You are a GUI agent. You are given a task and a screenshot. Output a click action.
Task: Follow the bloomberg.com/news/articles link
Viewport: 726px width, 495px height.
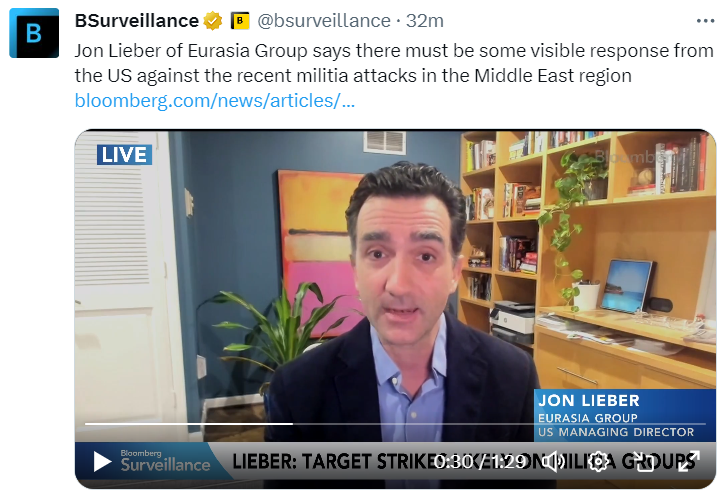(x=215, y=100)
